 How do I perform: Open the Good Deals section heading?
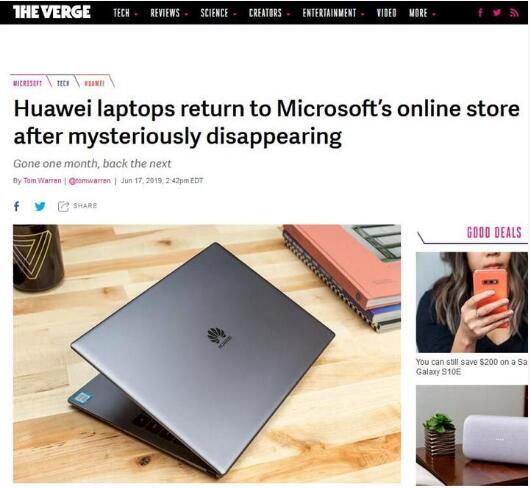click(494, 233)
